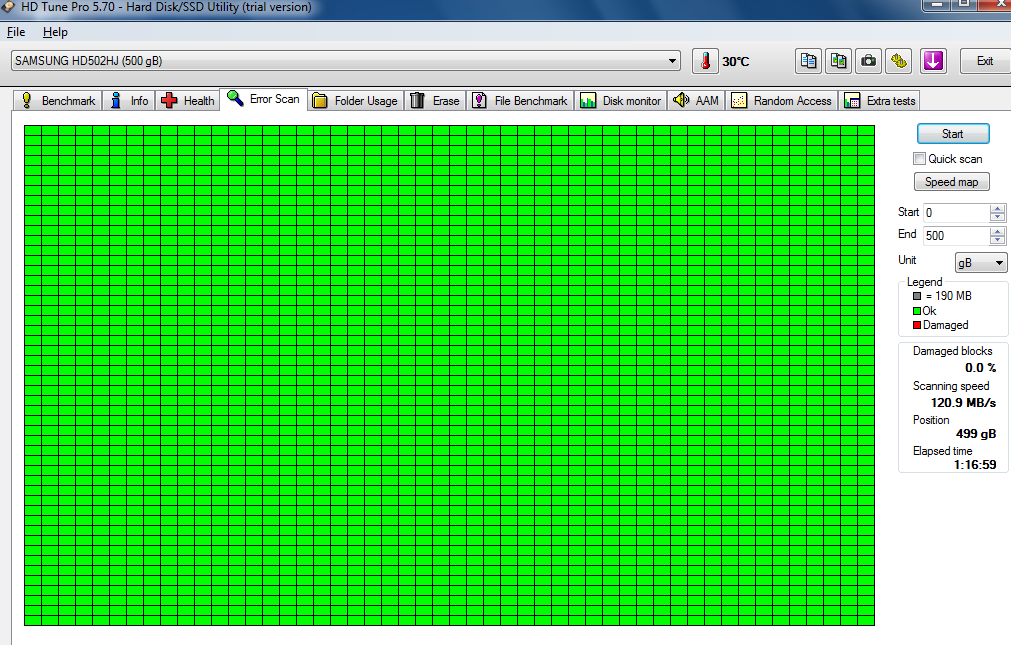Open the options gears icon

[x=899, y=61]
